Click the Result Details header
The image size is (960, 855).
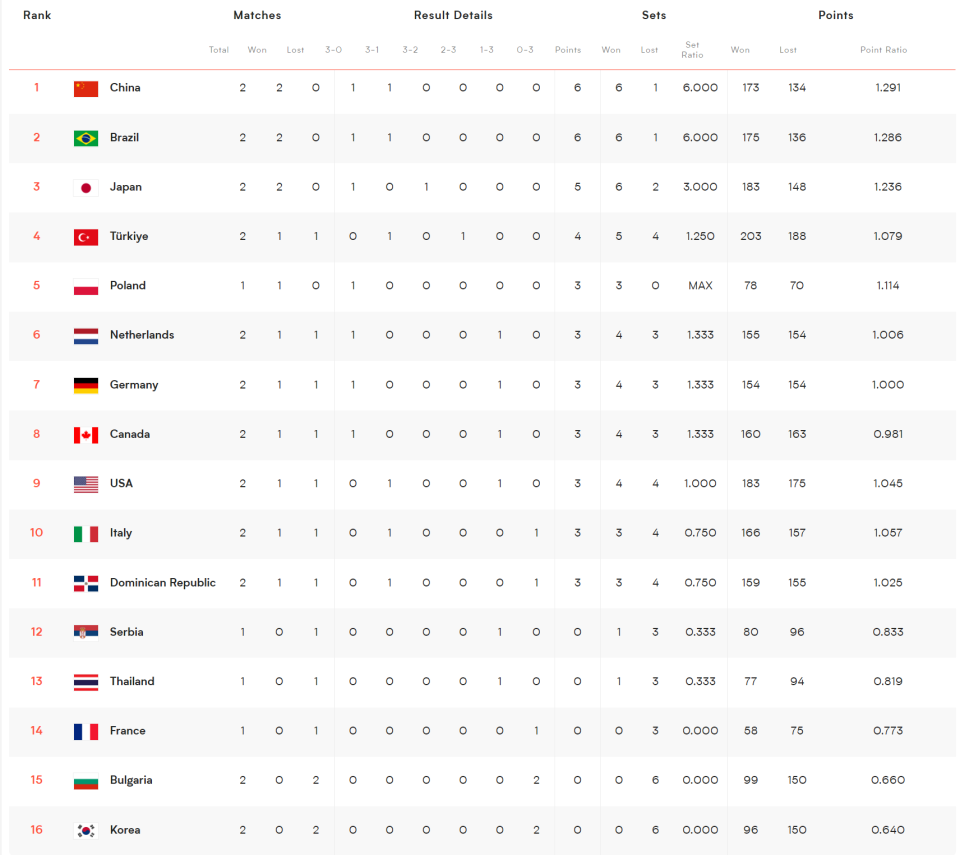pyautogui.click(x=453, y=15)
